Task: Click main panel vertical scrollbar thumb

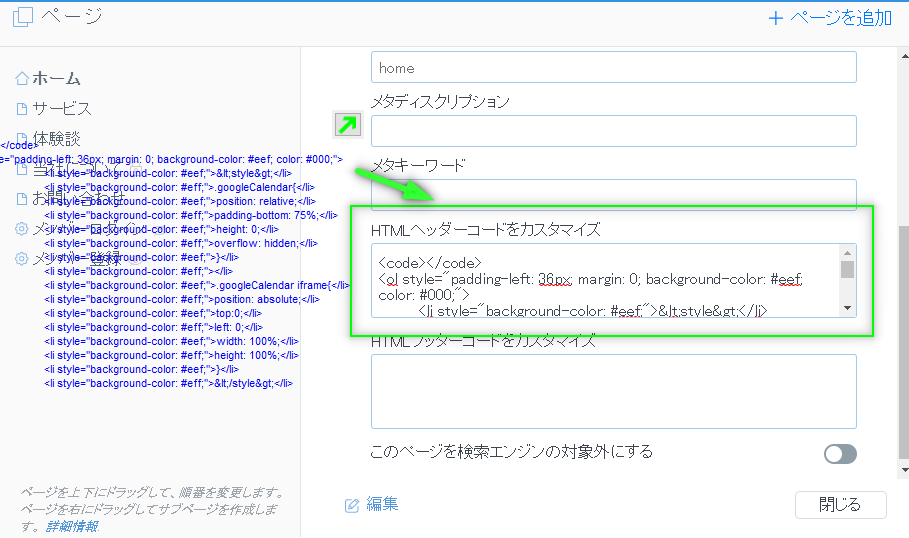Action: click(x=904, y=342)
